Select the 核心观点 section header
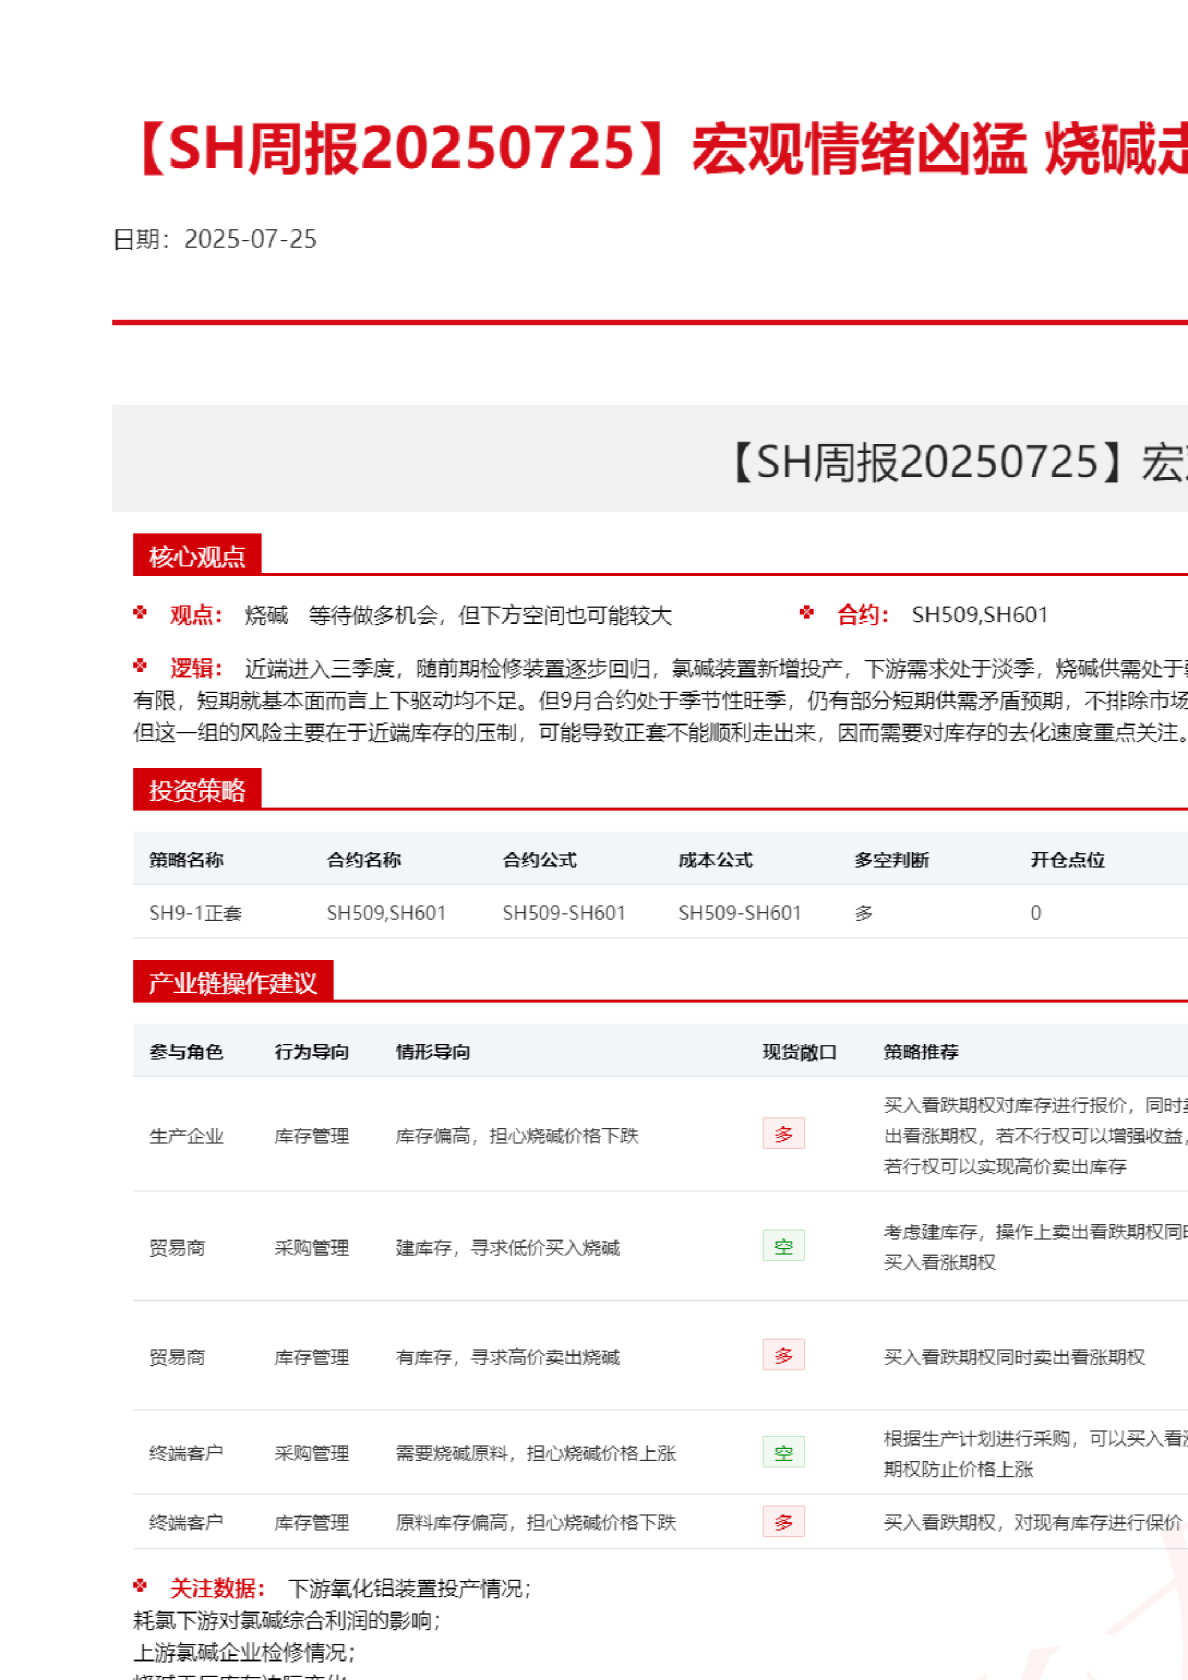 click(197, 556)
